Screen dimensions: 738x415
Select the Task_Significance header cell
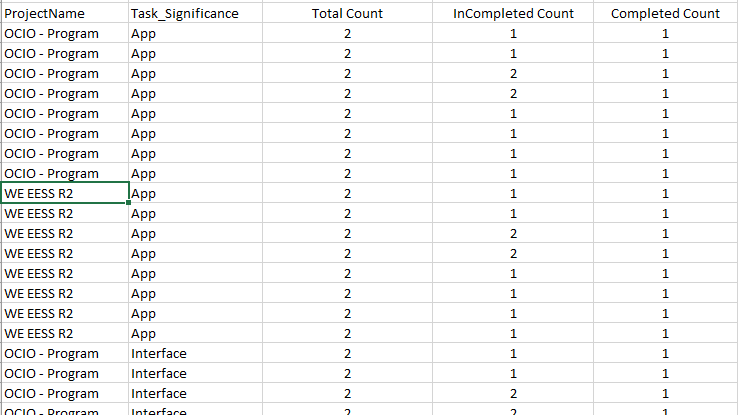click(x=195, y=13)
